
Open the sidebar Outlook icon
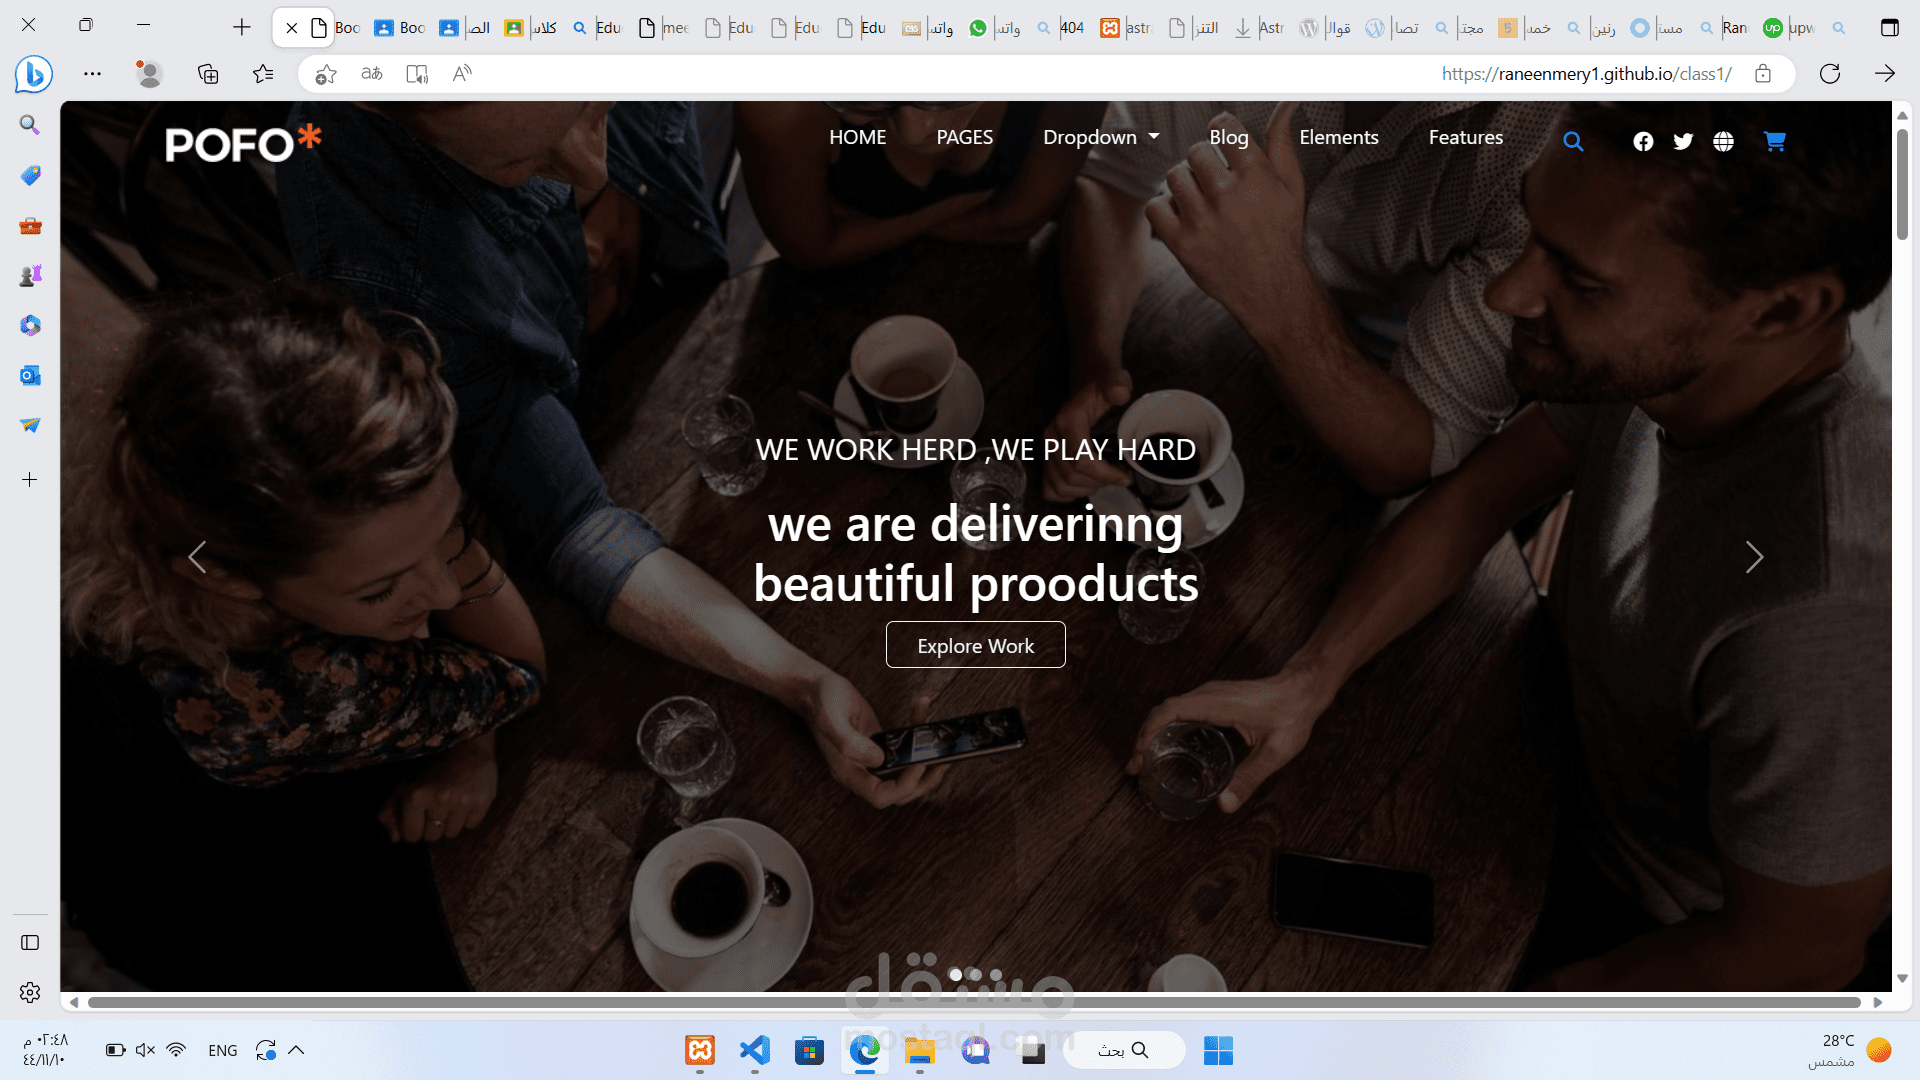coord(30,375)
